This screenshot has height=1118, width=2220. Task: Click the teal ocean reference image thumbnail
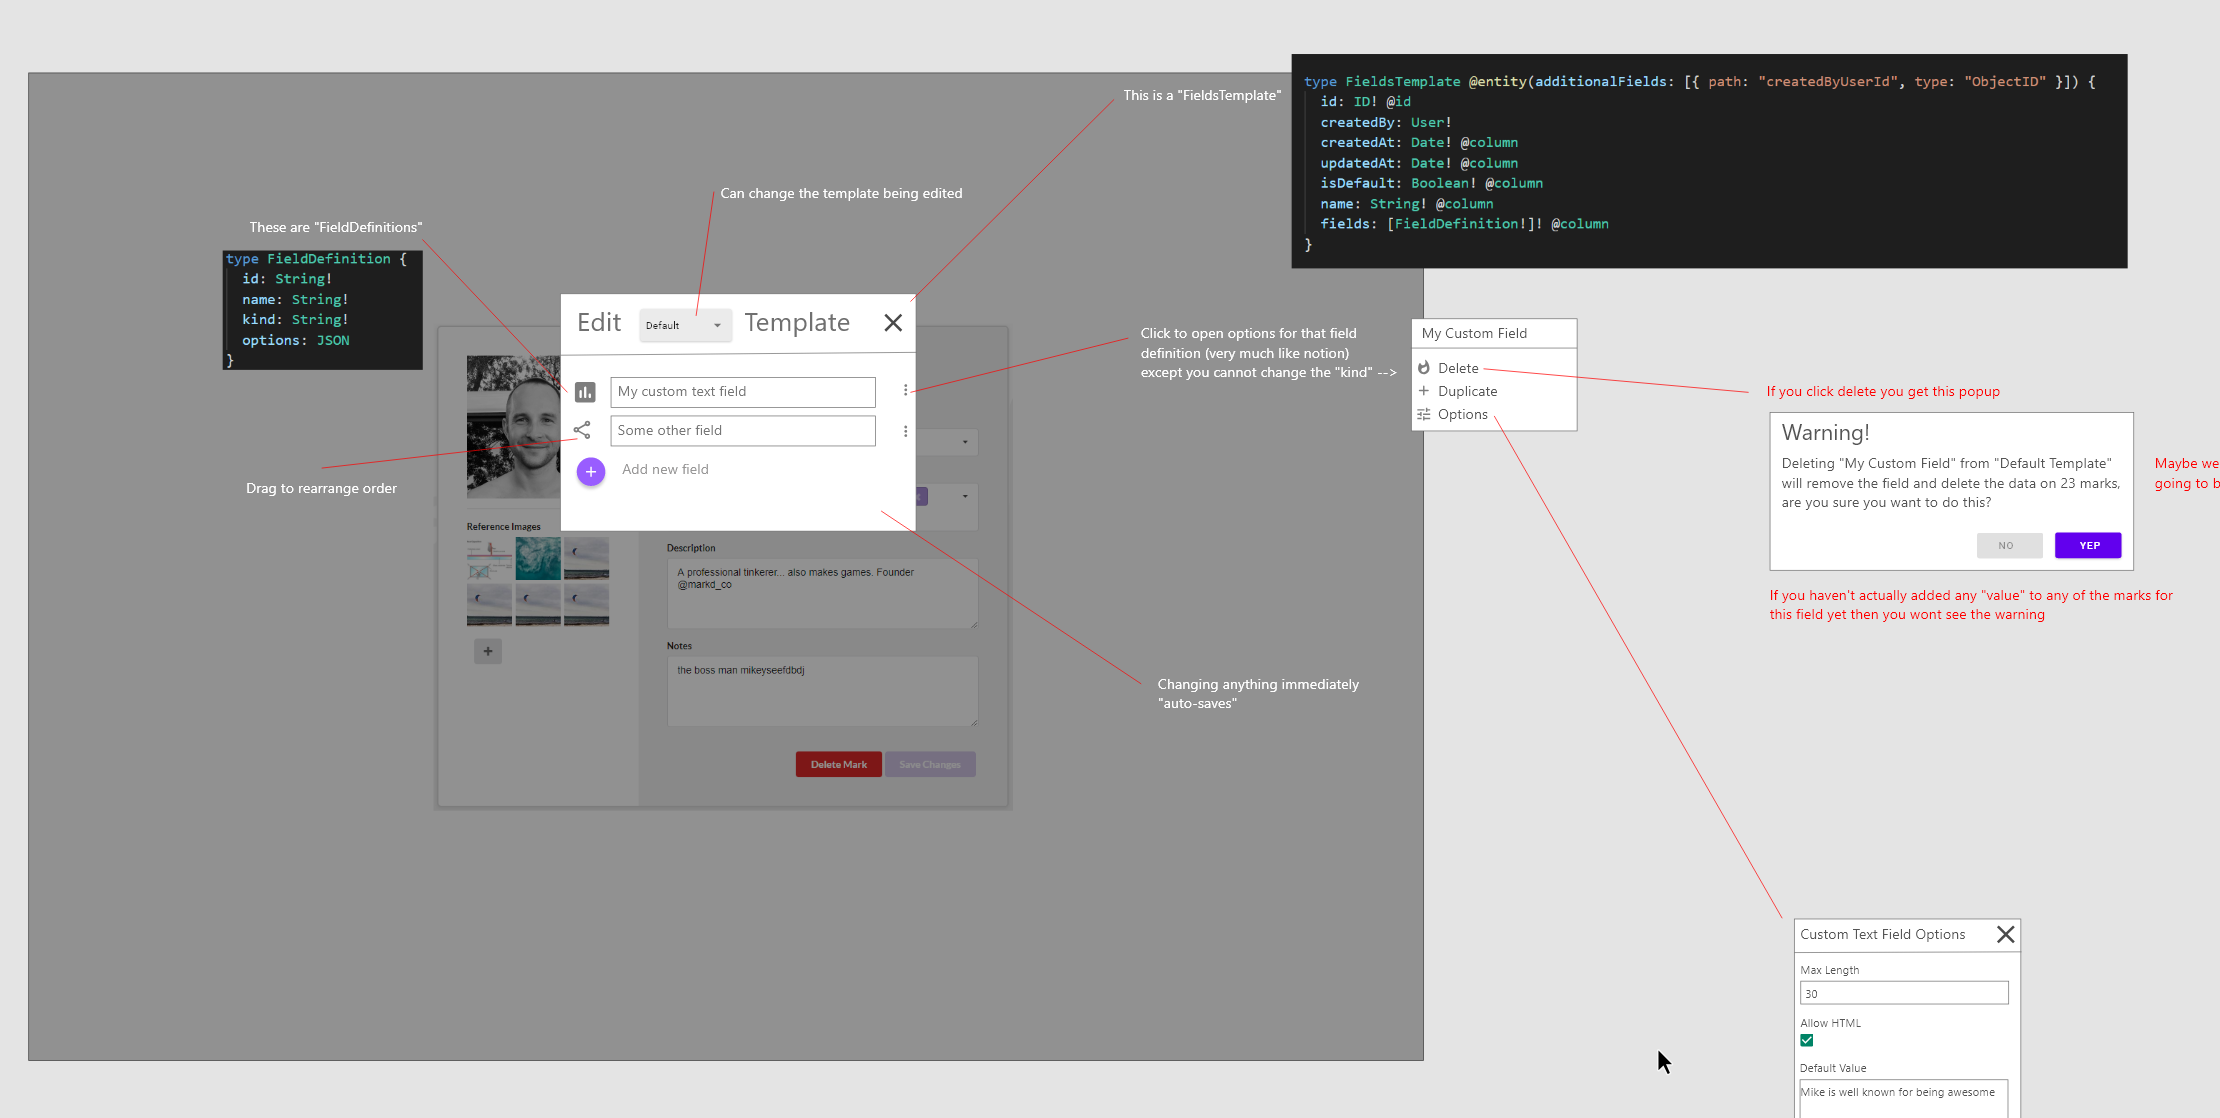click(x=538, y=558)
